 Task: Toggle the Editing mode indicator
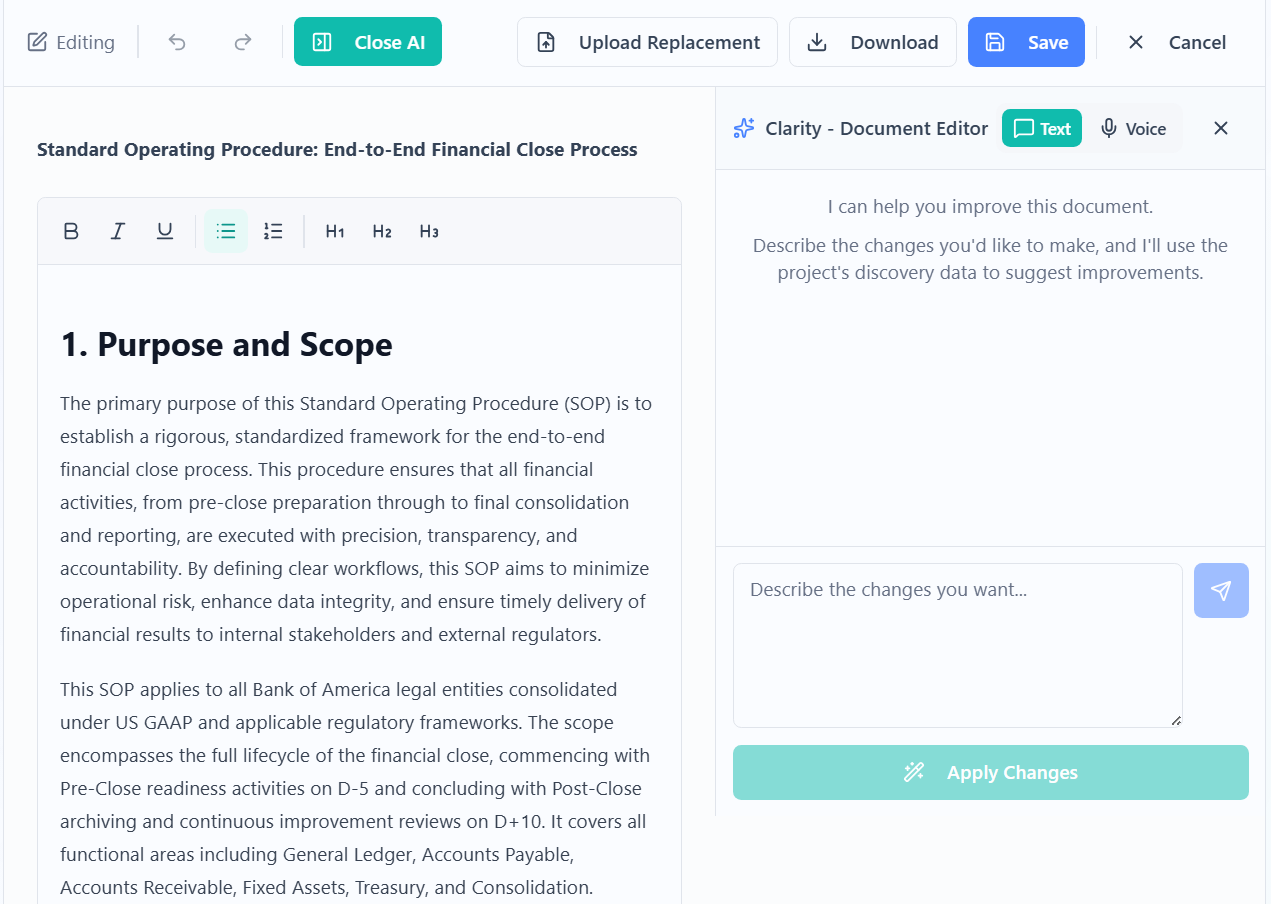(70, 42)
